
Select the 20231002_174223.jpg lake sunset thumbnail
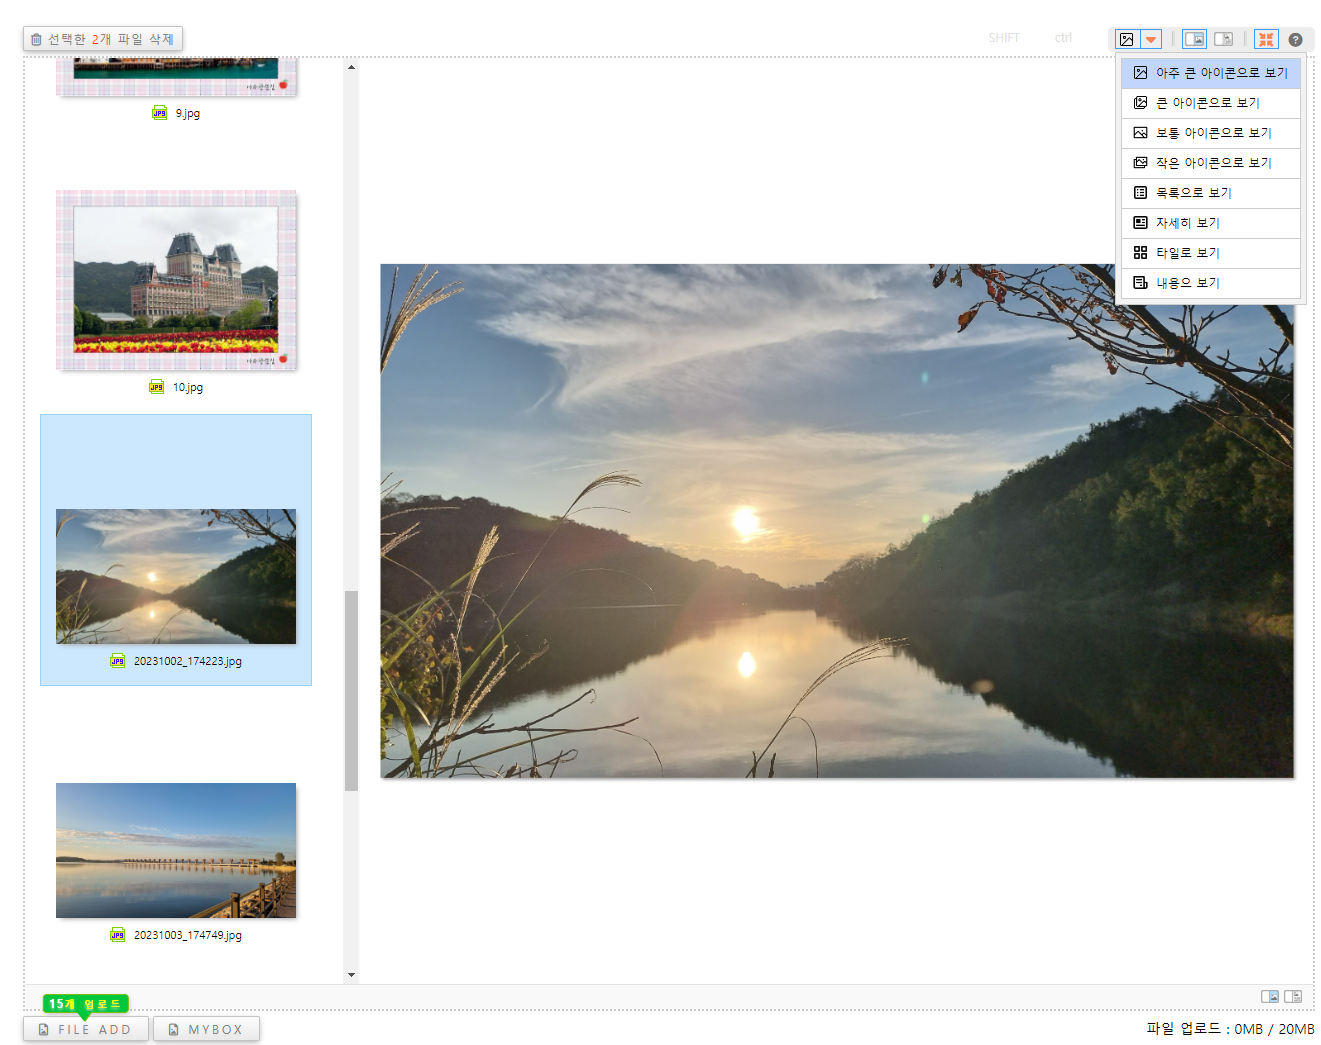(176, 576)
